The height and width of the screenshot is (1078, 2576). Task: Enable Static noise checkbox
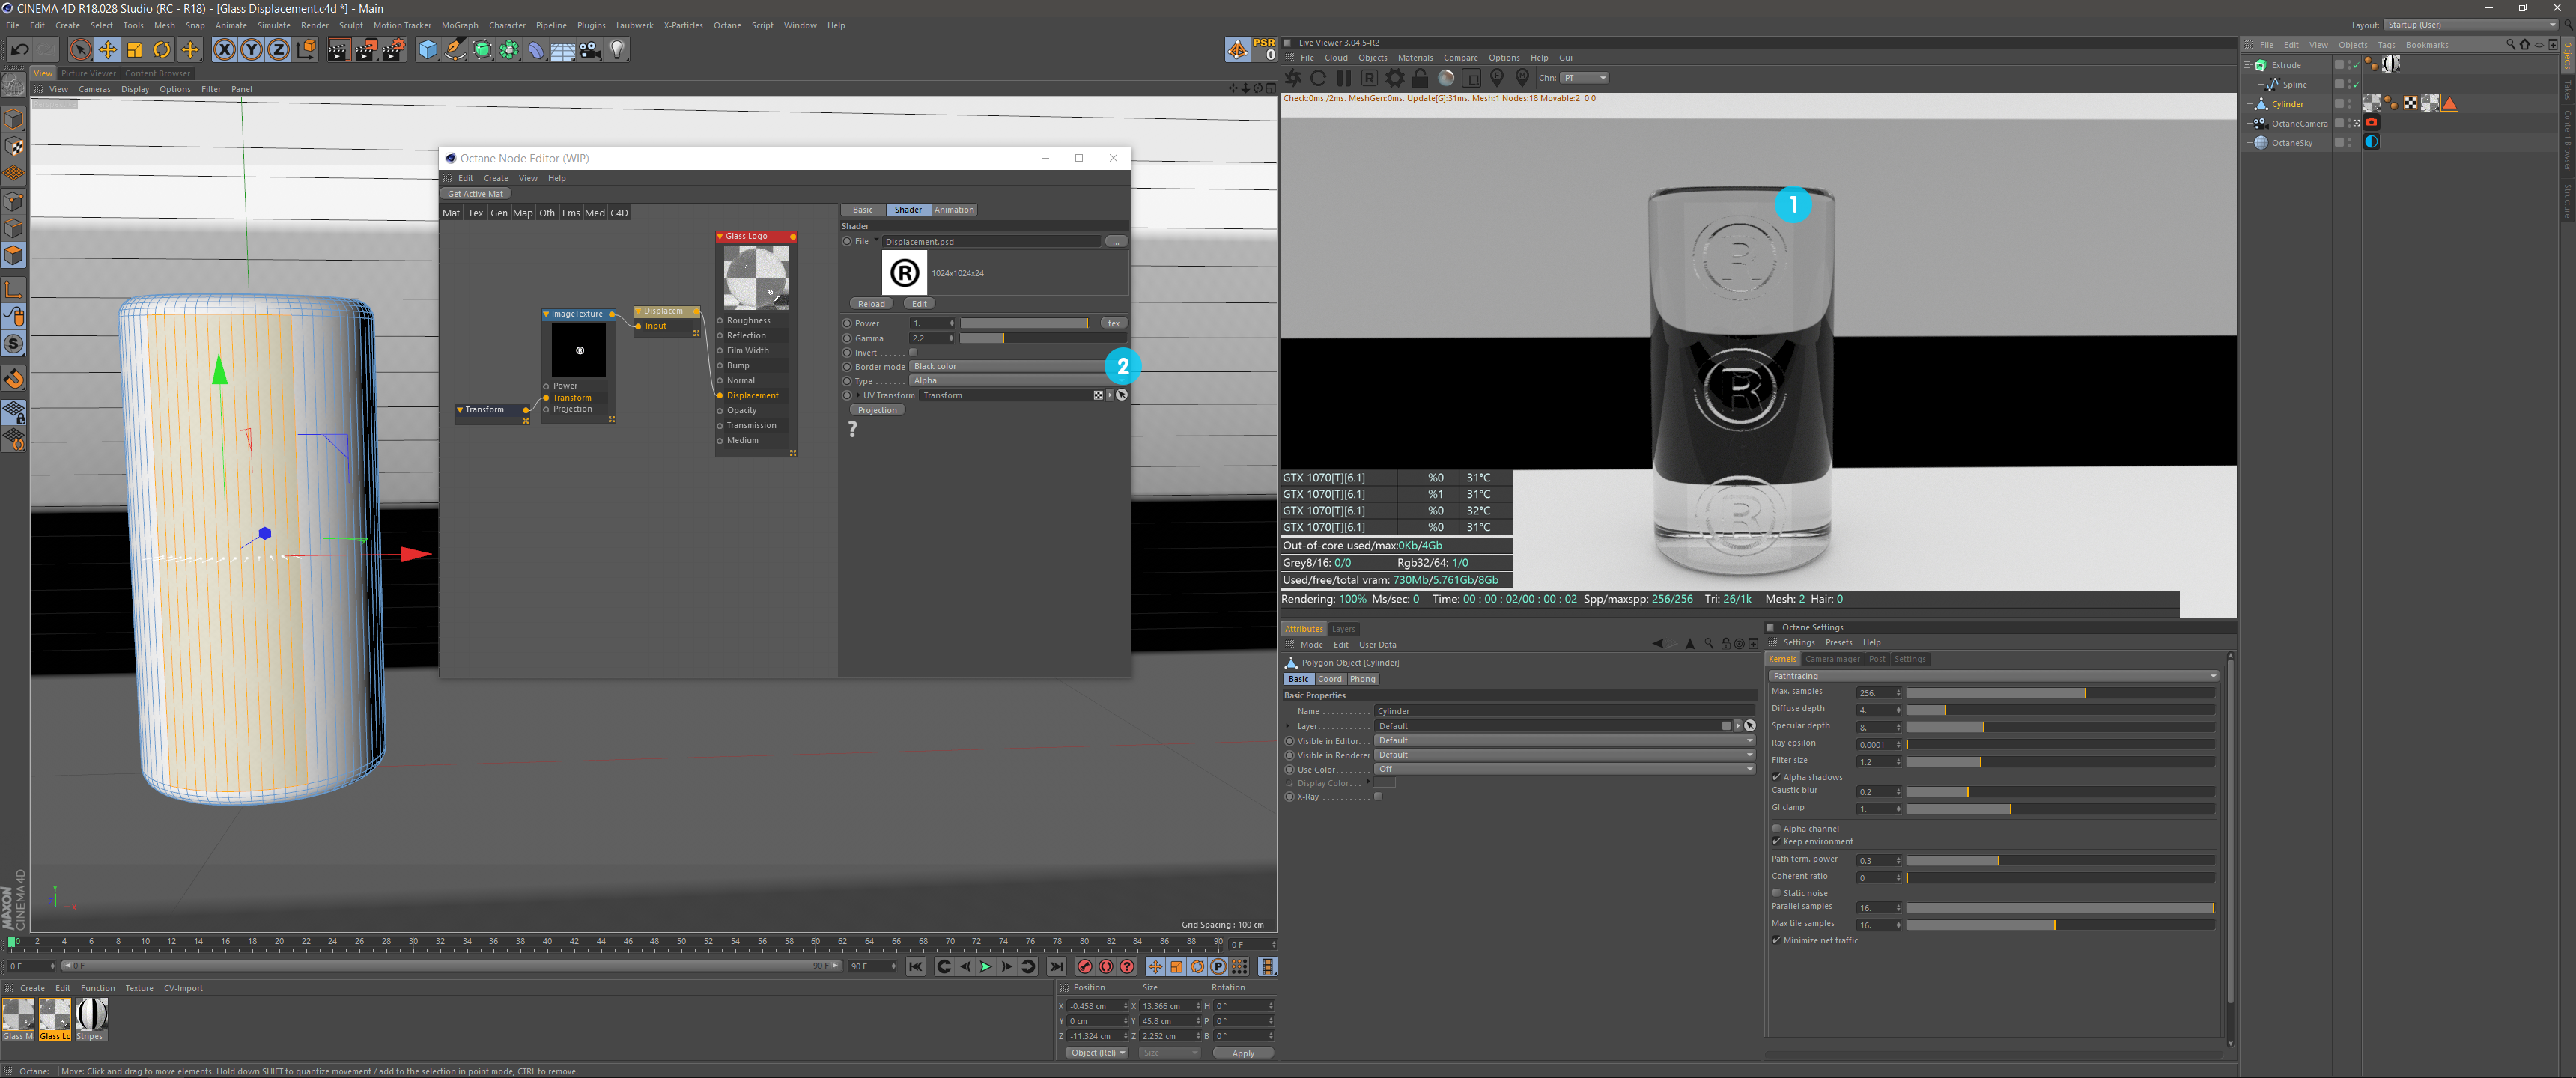click(1776, 893)
